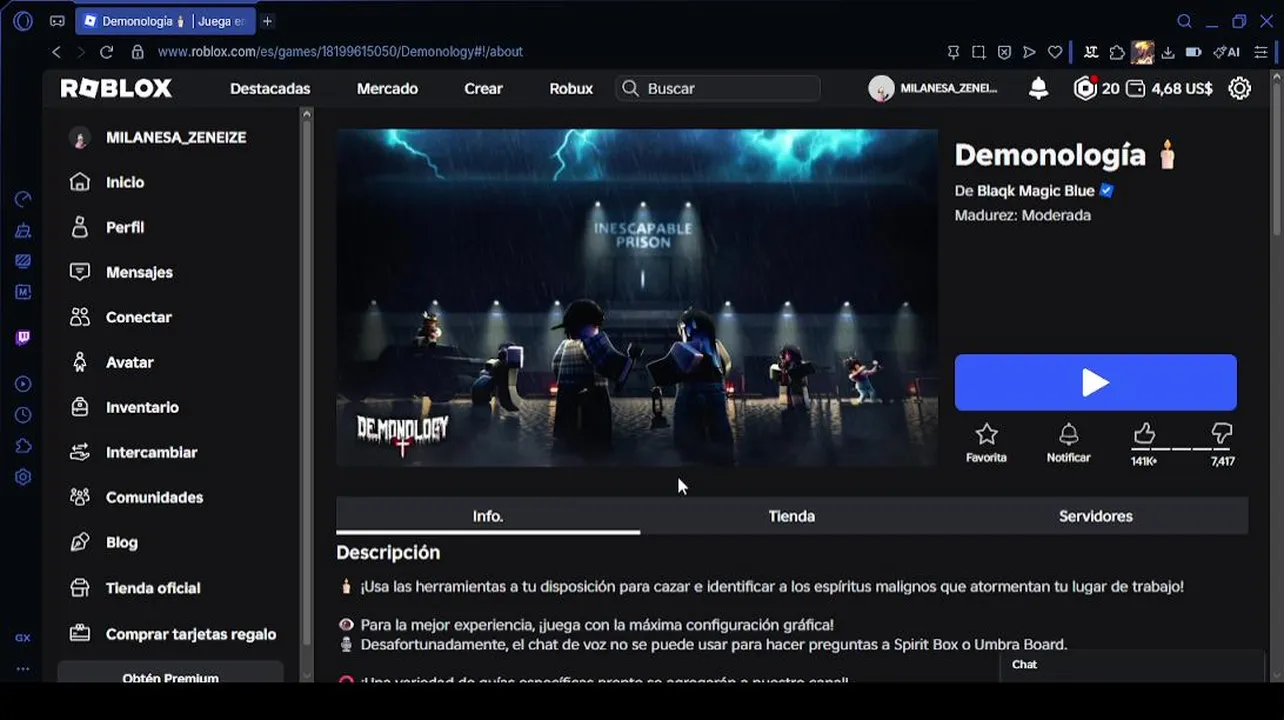This screenshot has width=1284, height=720.
Task: Click the battery saver icon
Action: tap(1193, 52)
